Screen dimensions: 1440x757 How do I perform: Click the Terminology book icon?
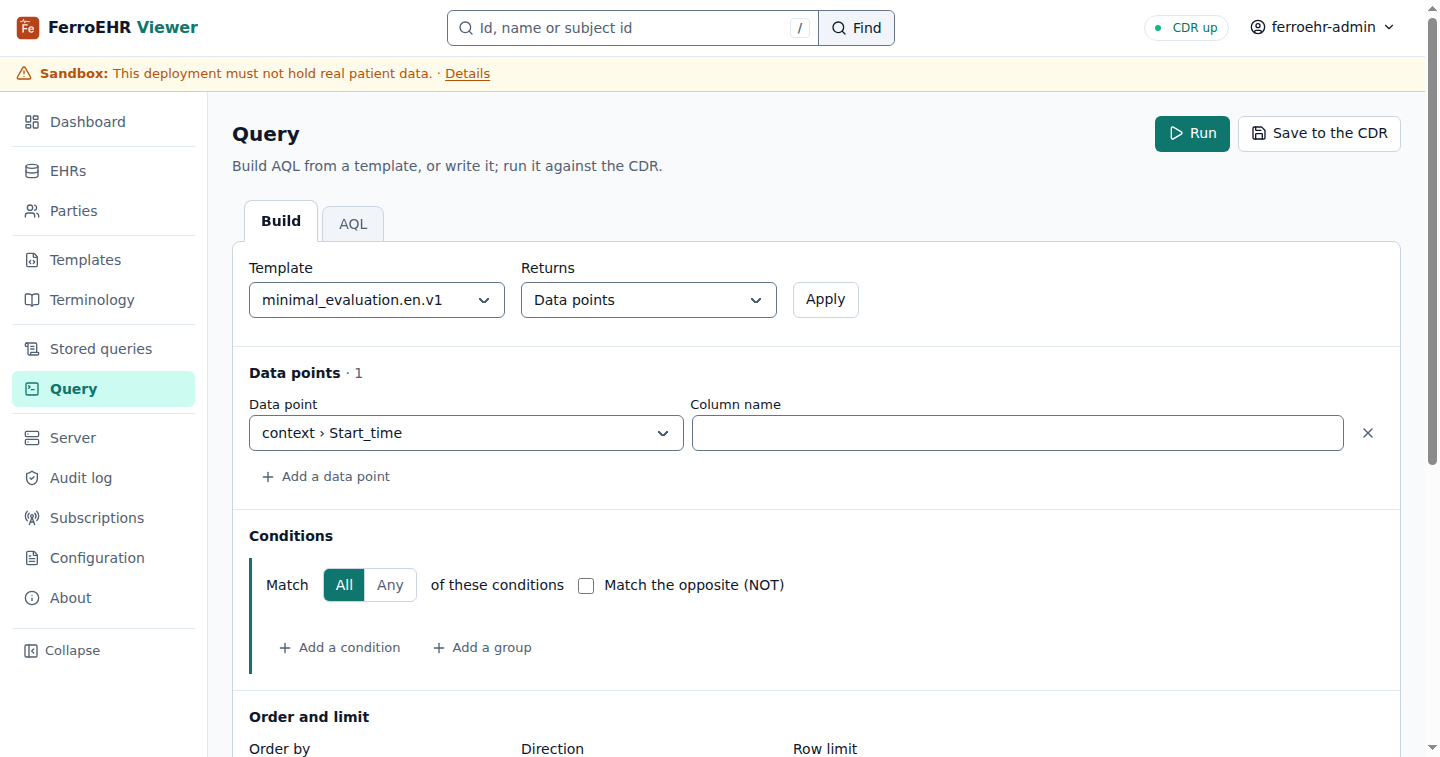tap(32, 300)
